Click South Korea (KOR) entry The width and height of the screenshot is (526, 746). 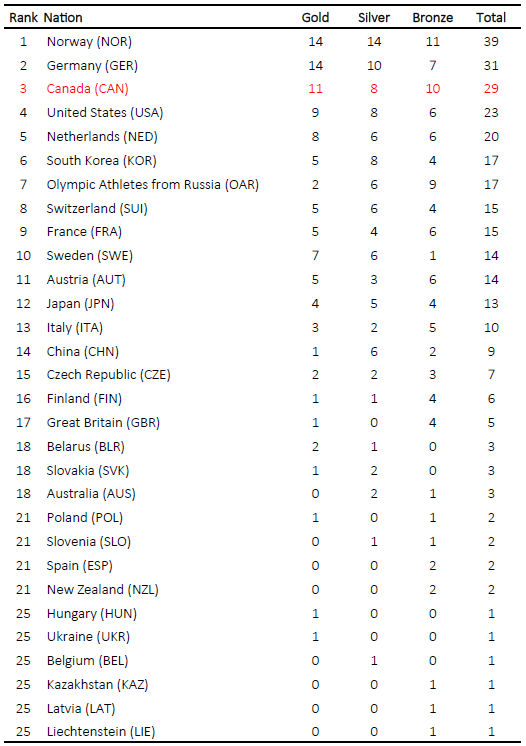coord(101,161)
